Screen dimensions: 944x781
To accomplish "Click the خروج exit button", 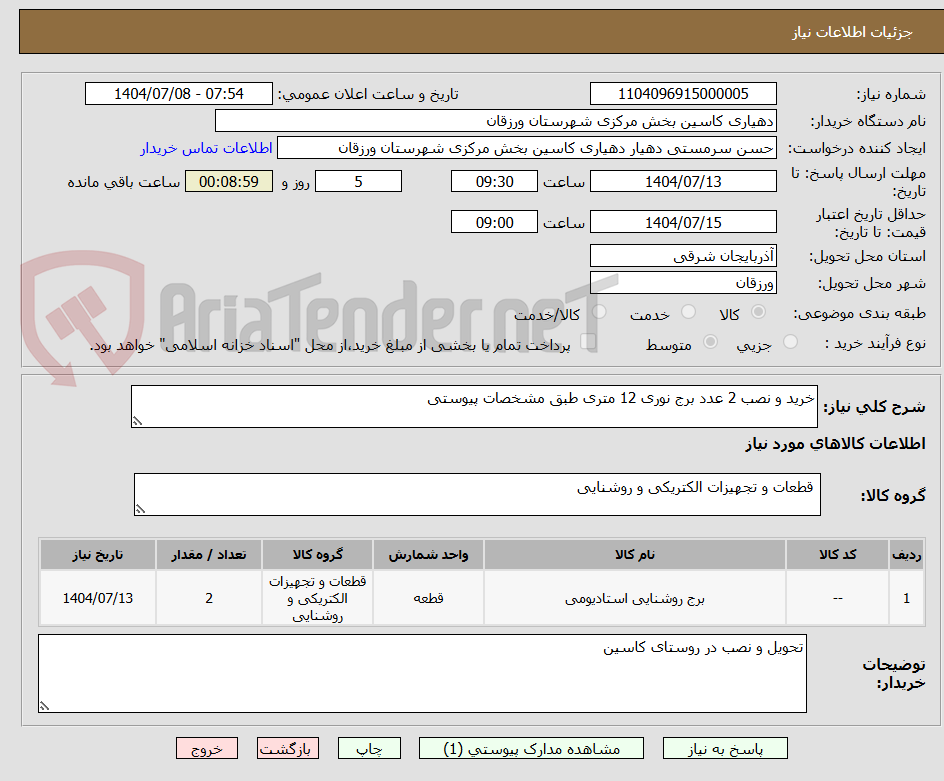I will point(207,748).
